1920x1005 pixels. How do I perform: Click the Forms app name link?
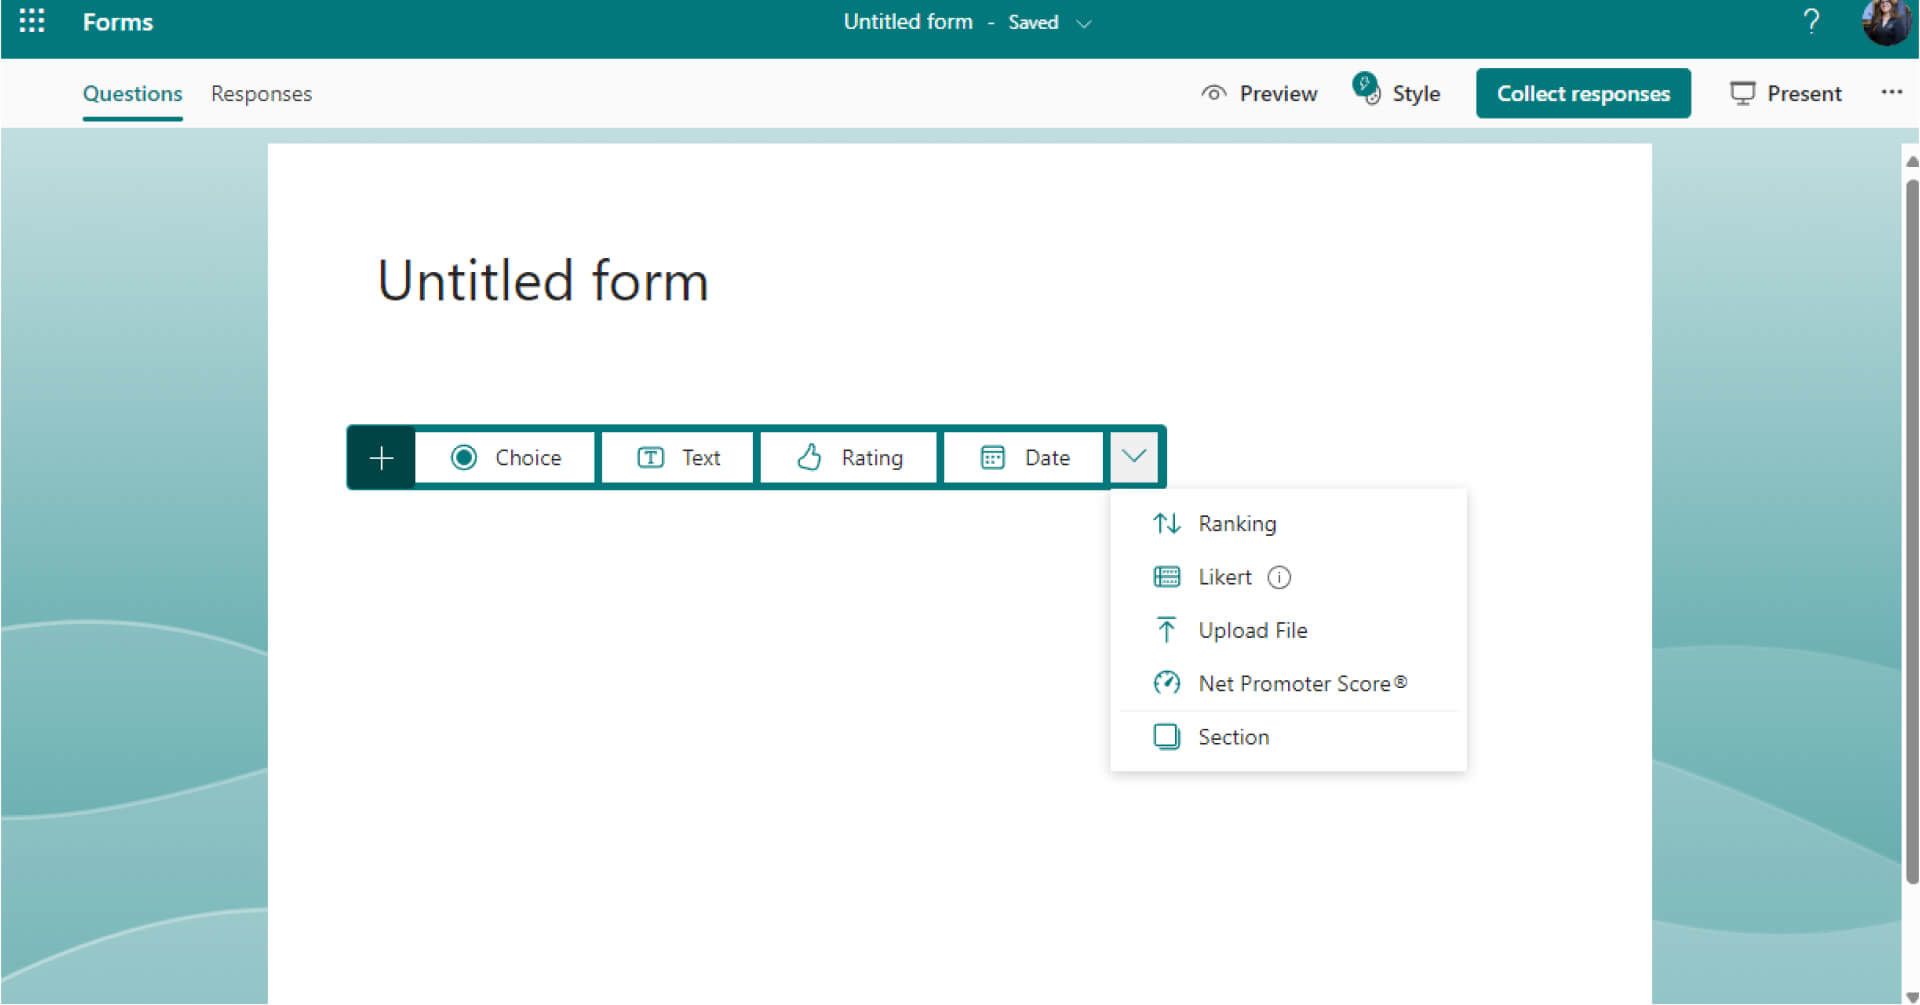(x=118, y=22)
